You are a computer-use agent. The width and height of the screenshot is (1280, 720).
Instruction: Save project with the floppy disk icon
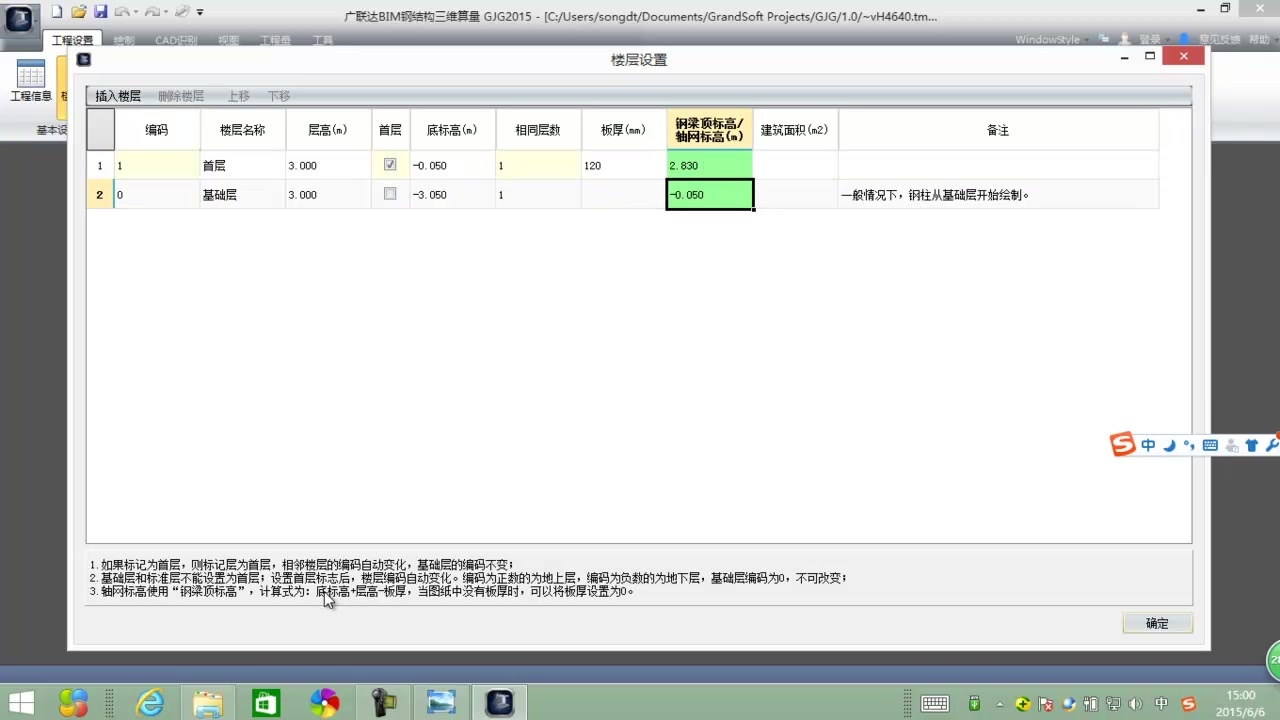tap(100, 12)
